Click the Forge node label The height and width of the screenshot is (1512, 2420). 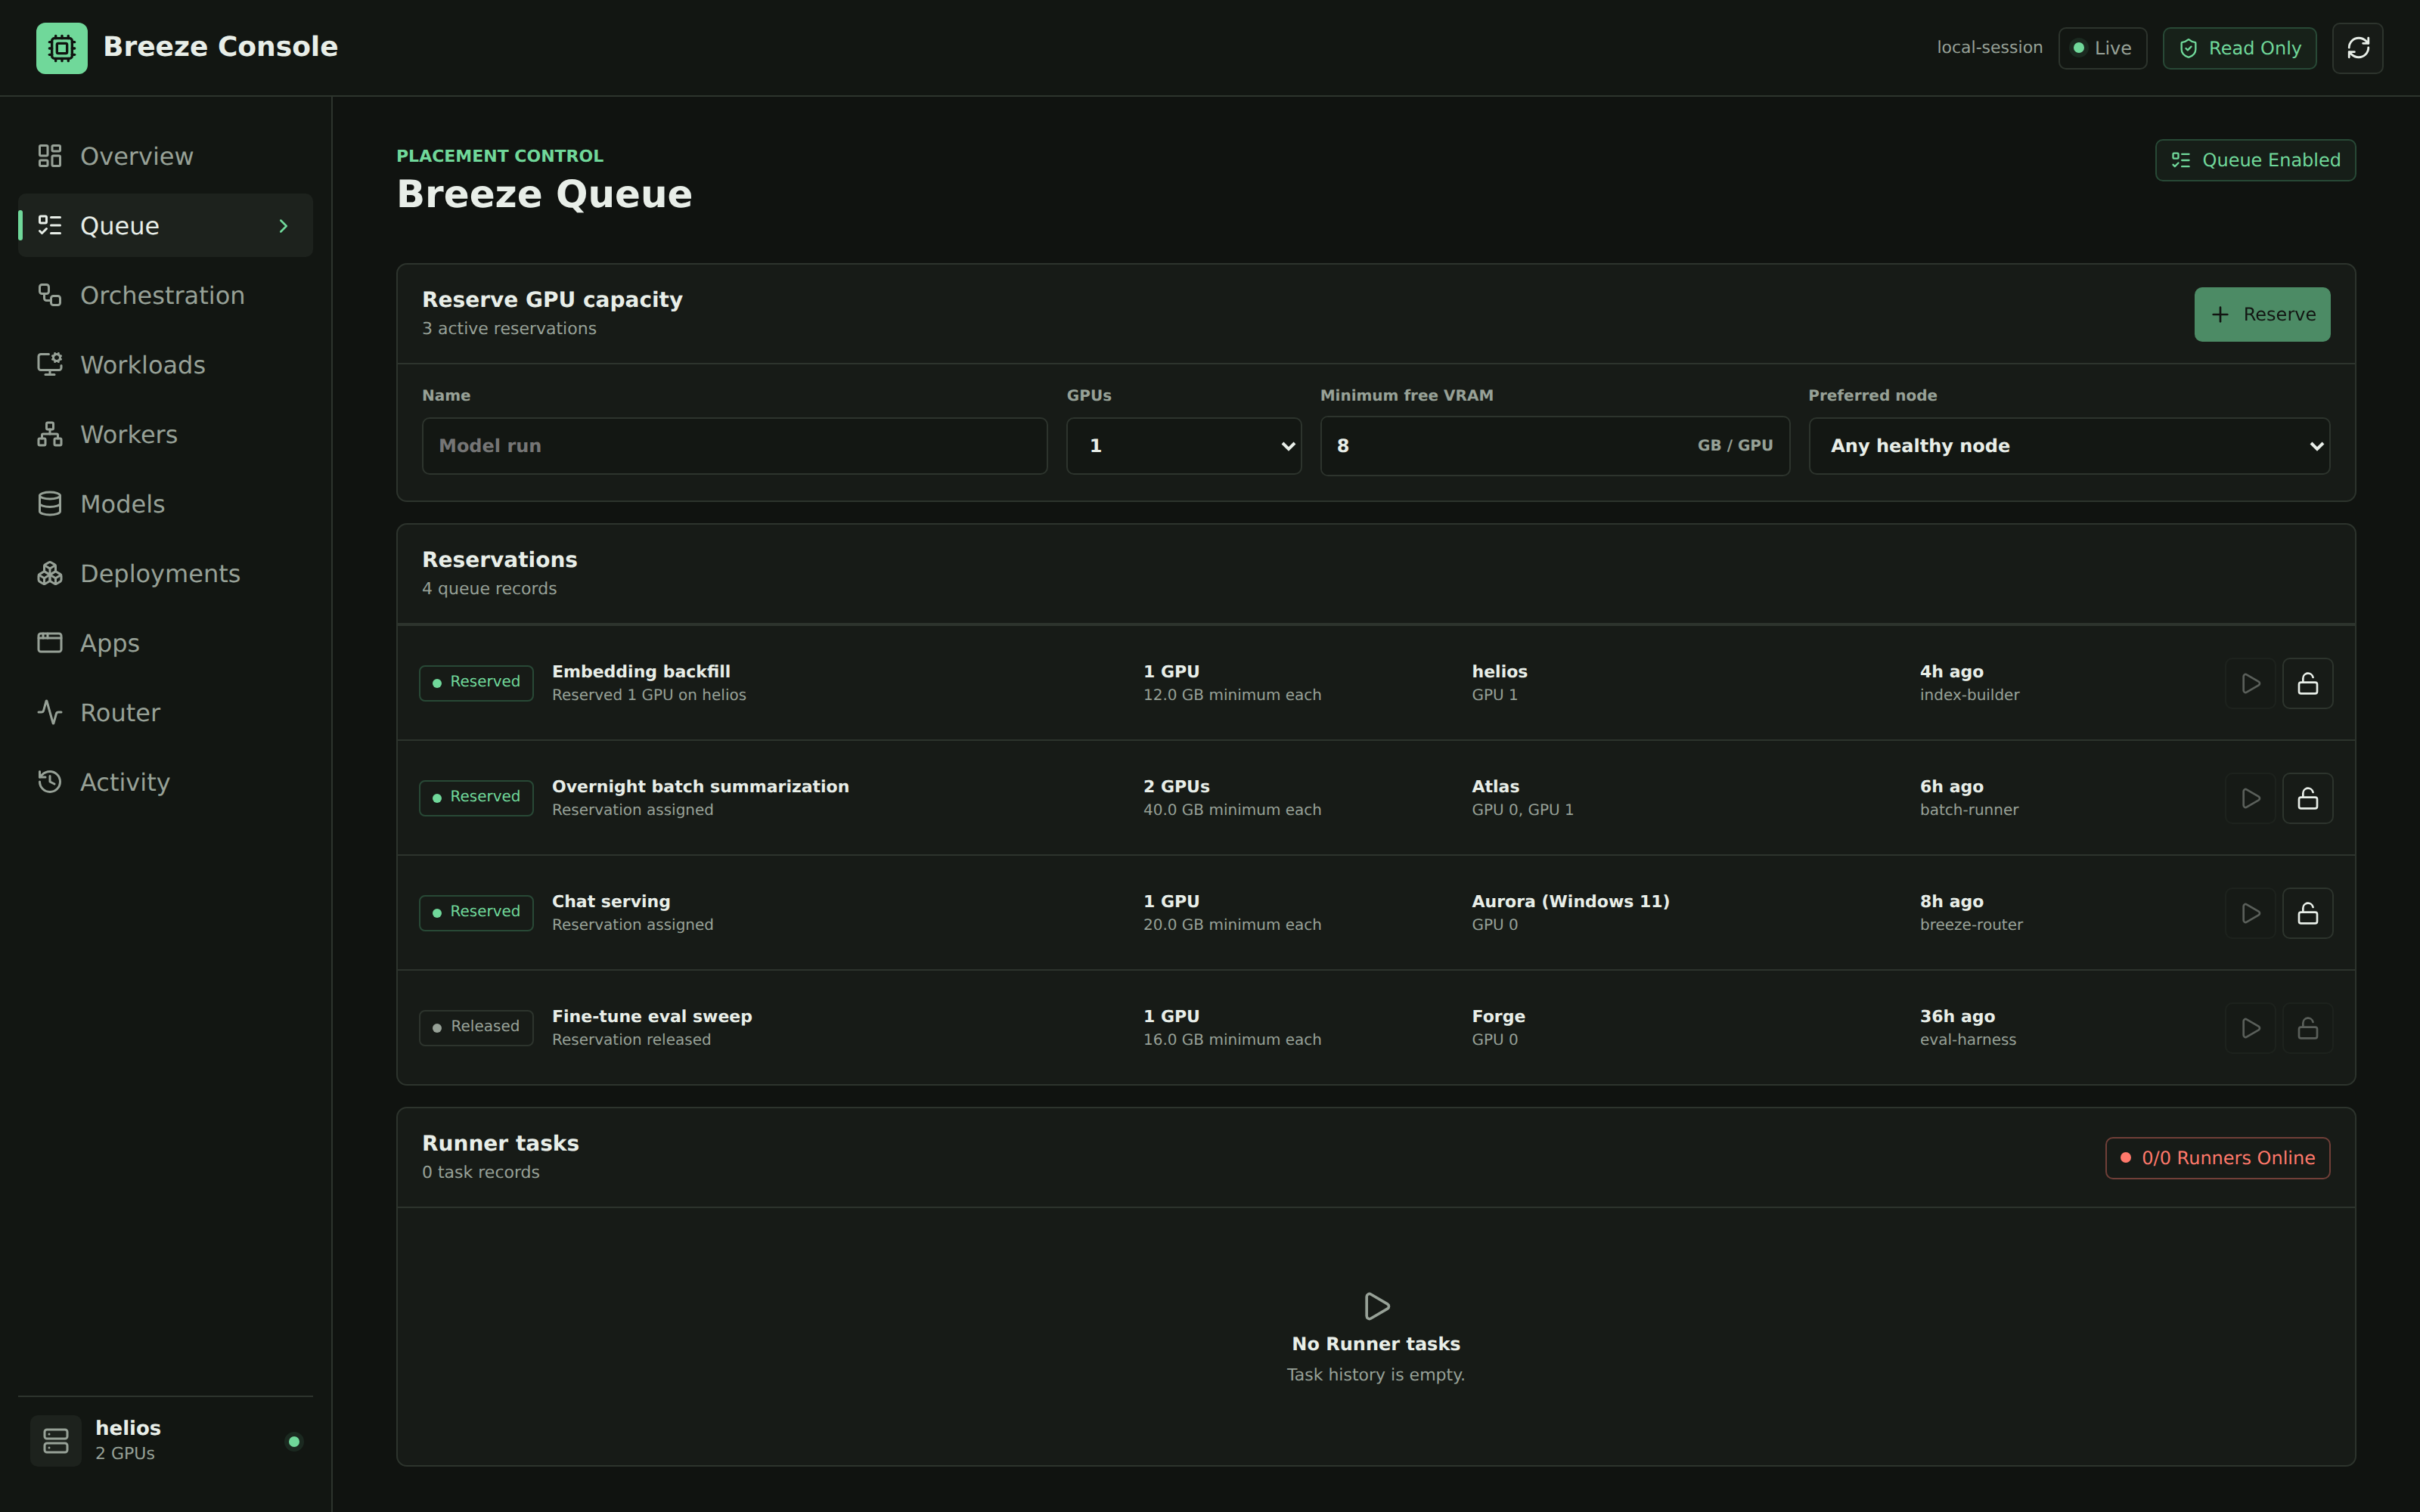click(1498, 1017)
